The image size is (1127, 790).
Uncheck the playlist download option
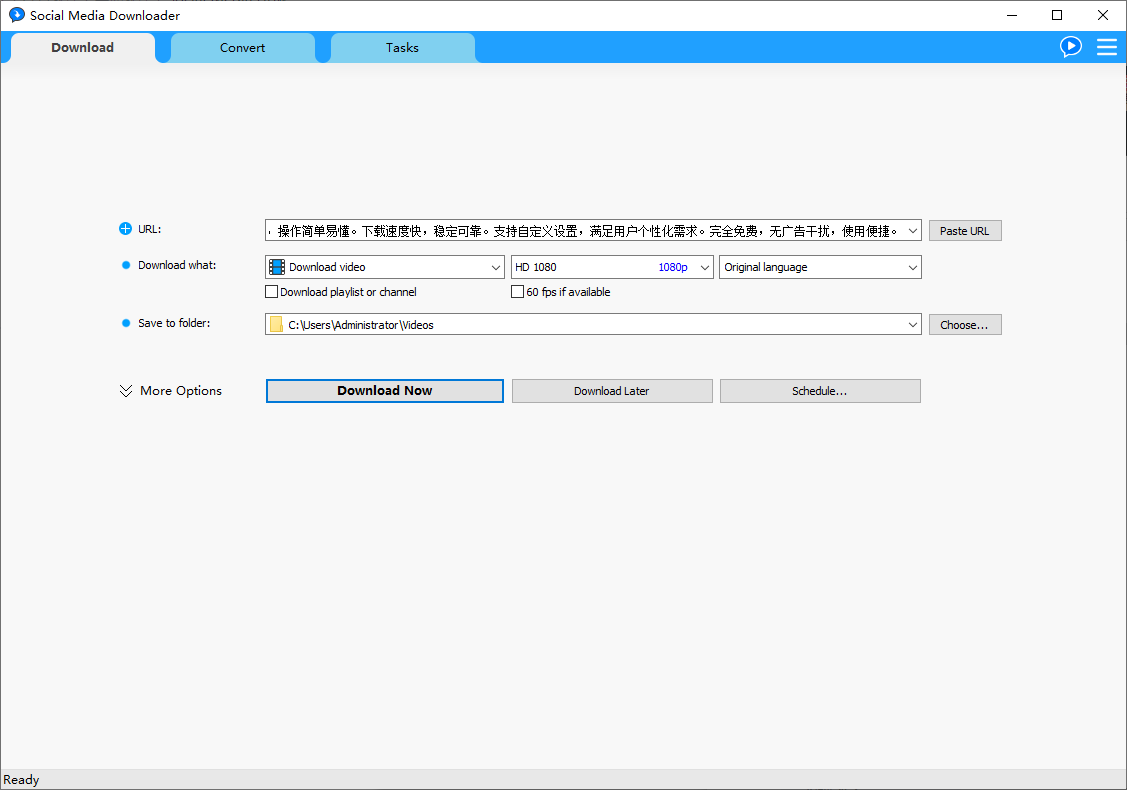pos(271,291)
